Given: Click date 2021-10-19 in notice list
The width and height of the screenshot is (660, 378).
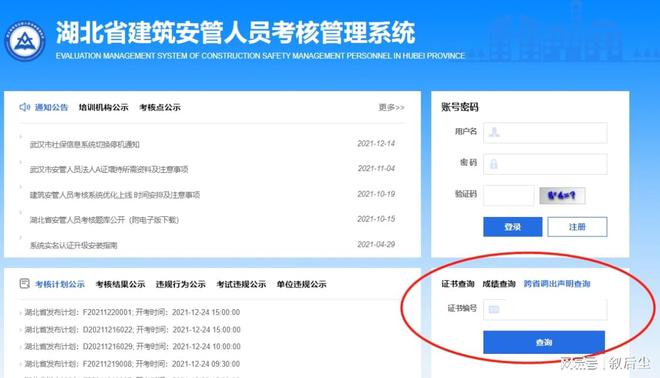Looking at the screenshot, I should tap(376, 194).
